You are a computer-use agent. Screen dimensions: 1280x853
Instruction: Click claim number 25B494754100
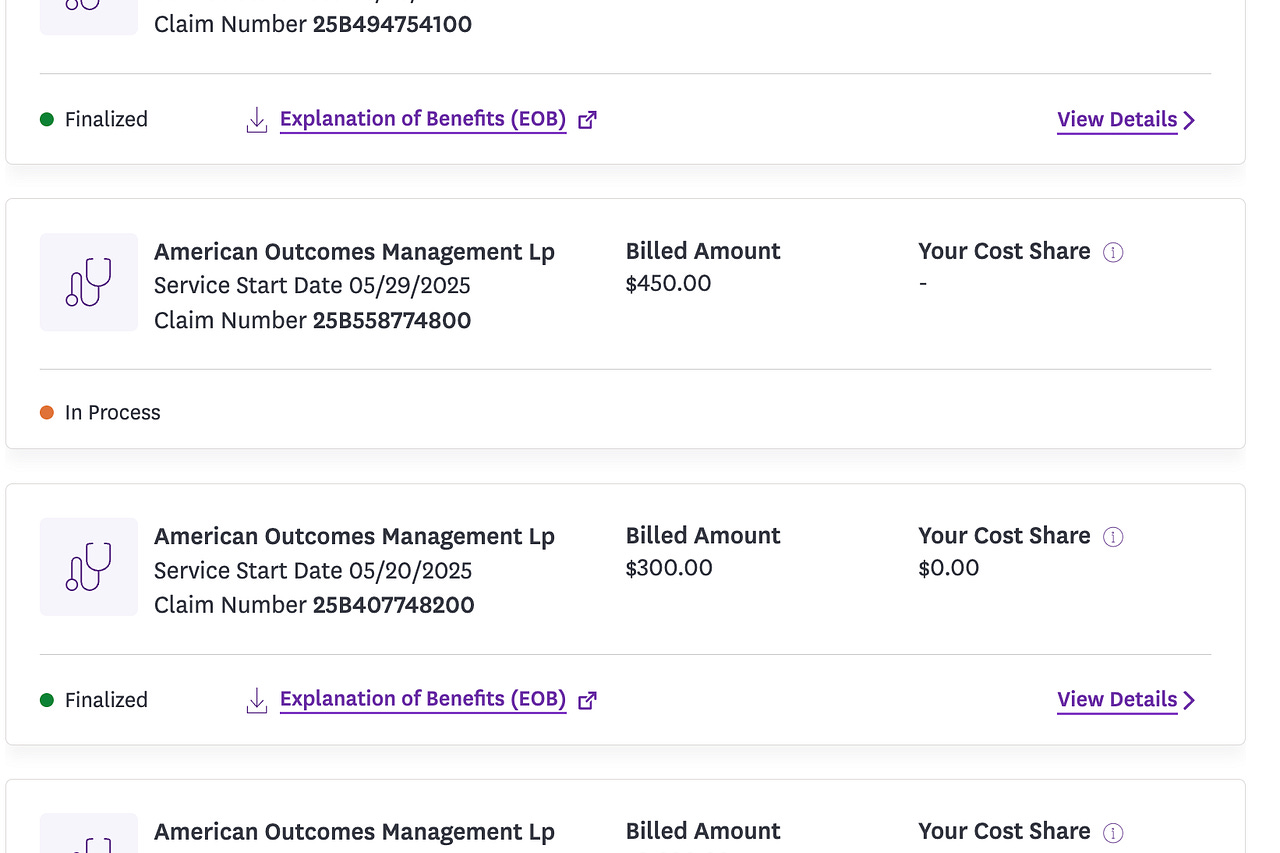click(392, 24)
